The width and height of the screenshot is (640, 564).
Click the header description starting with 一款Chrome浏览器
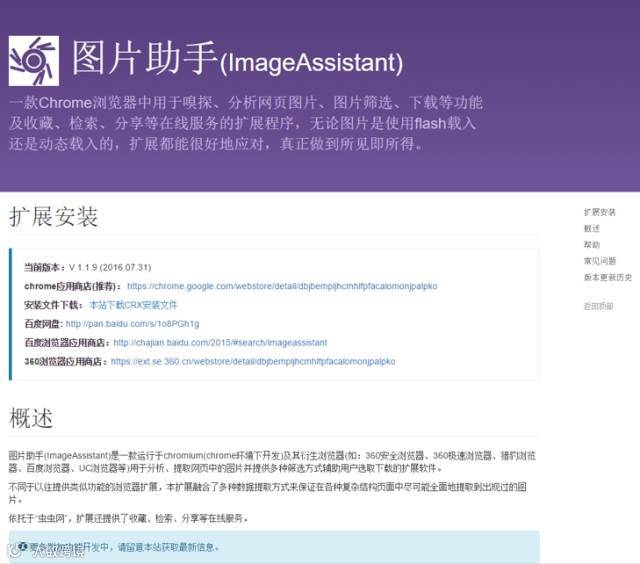246,123
